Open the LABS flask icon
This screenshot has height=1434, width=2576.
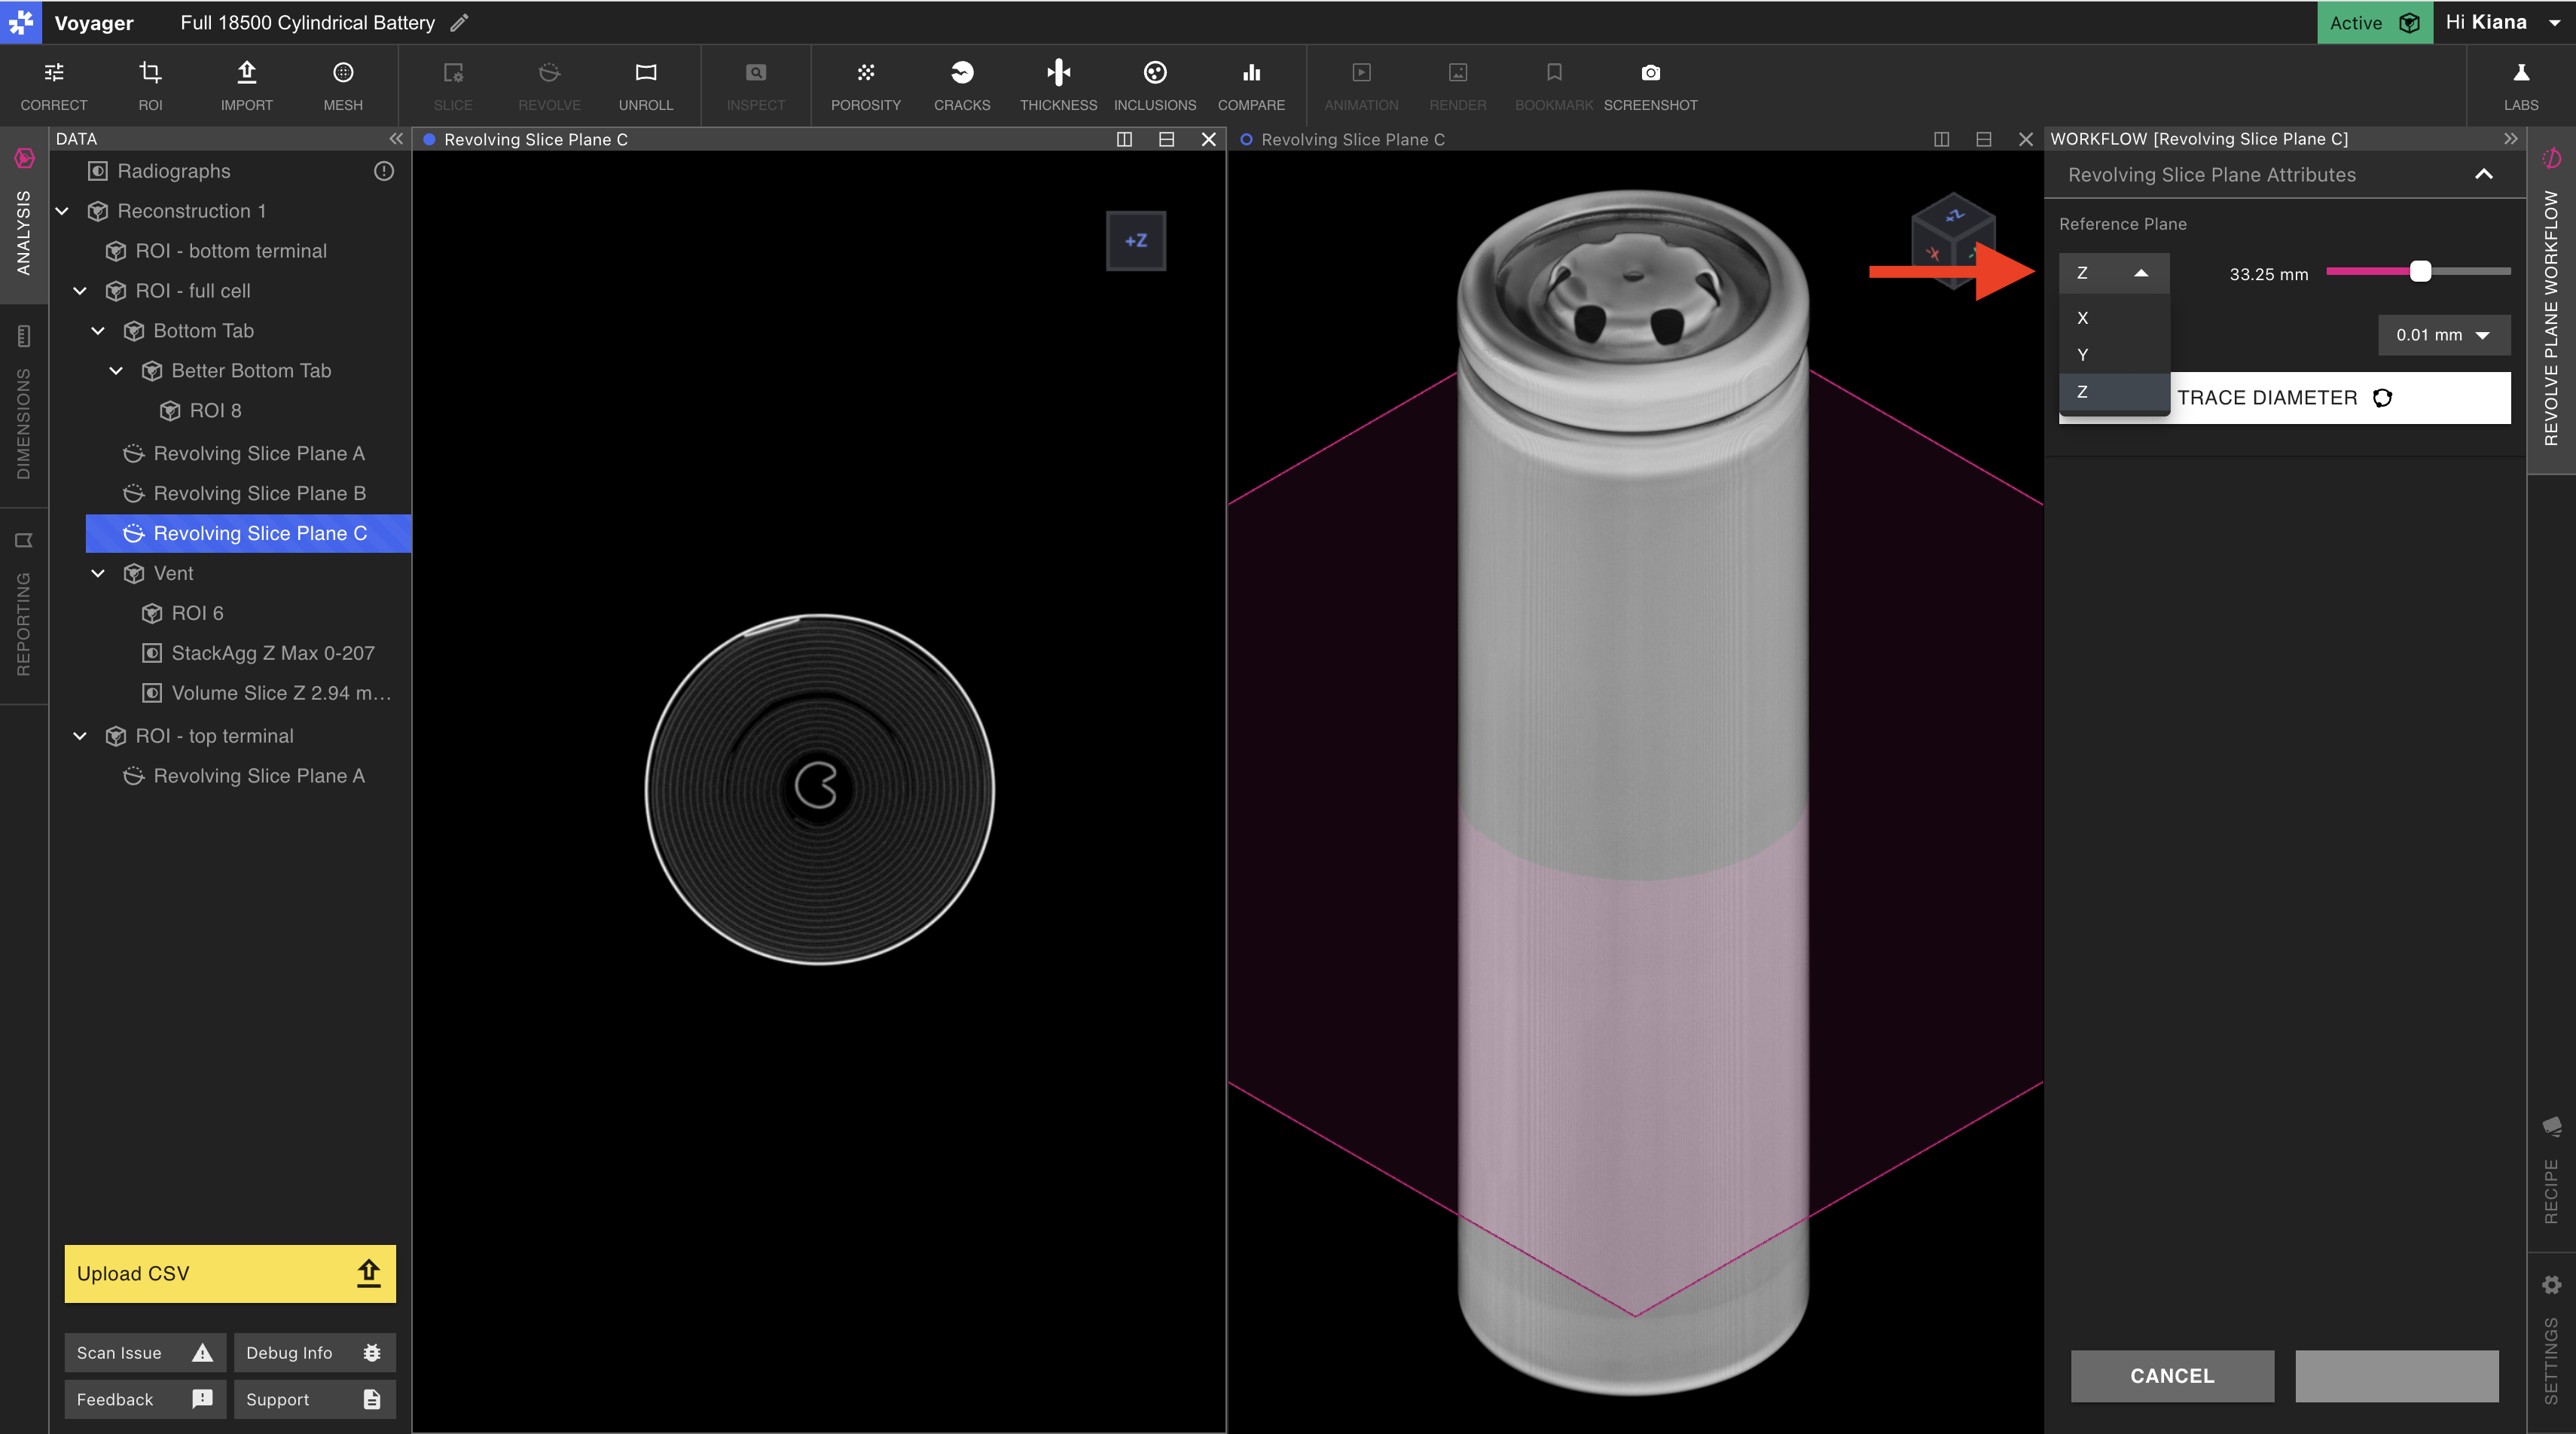click(2521, 86)
